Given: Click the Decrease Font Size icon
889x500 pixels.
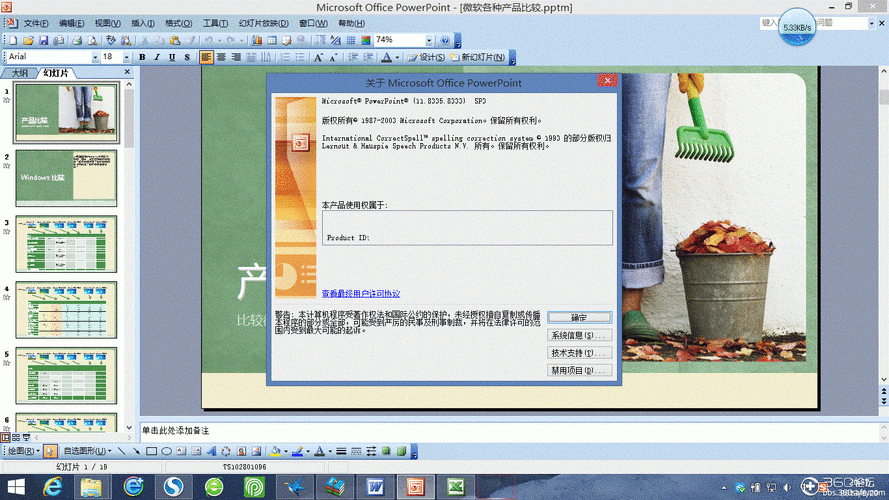Looking at the screenshot, I should tap(334, 57).
